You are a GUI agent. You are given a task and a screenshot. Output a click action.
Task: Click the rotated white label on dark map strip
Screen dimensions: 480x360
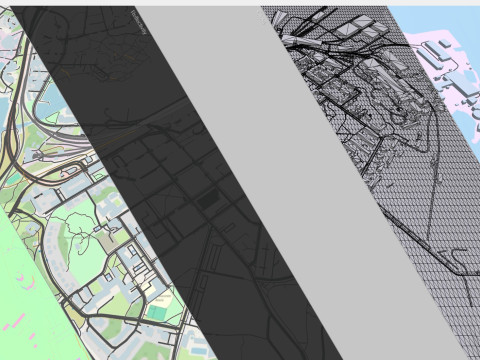[139, 23]
